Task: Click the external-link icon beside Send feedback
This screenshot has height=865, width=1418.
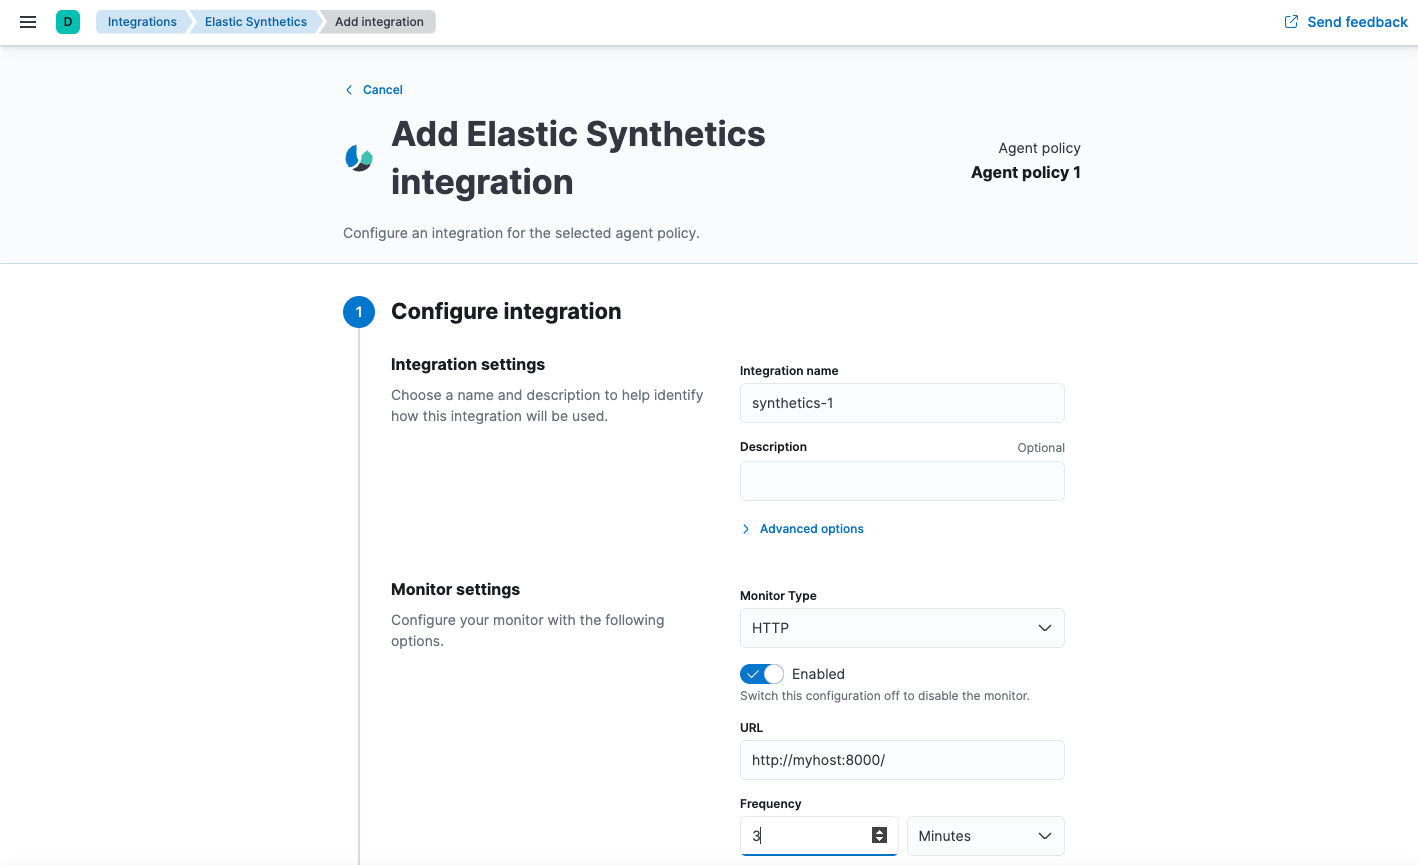Action: pos(1290,21)
